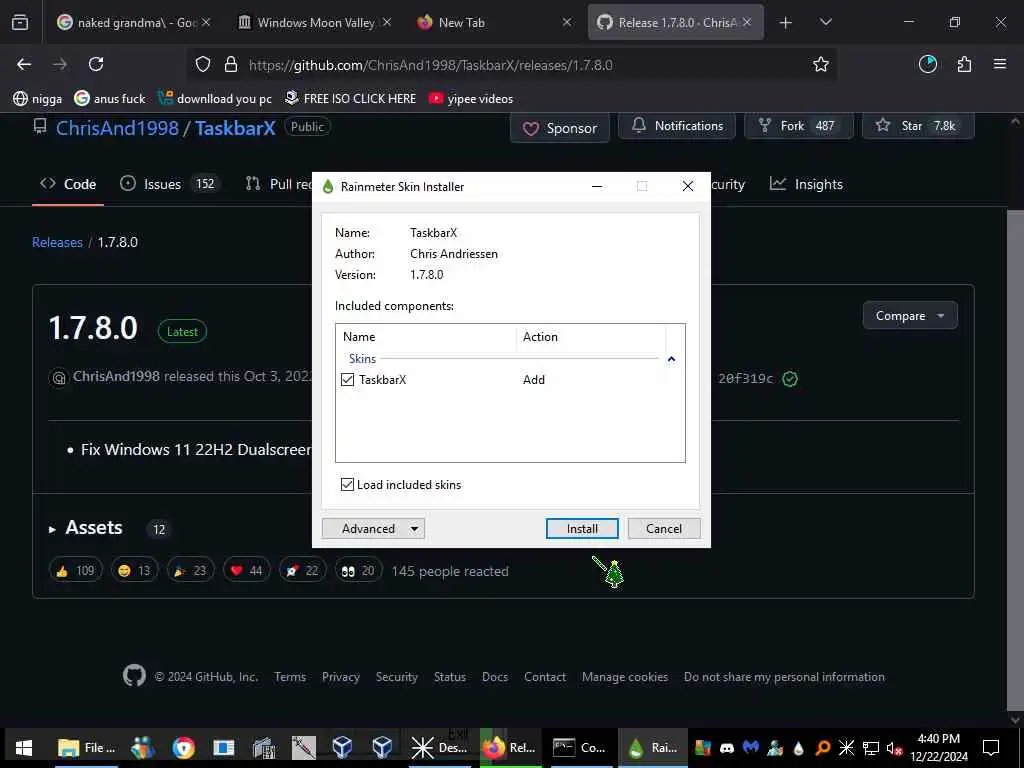
Task: Open the Privacy footer link
Action: (x=341, y=677)
